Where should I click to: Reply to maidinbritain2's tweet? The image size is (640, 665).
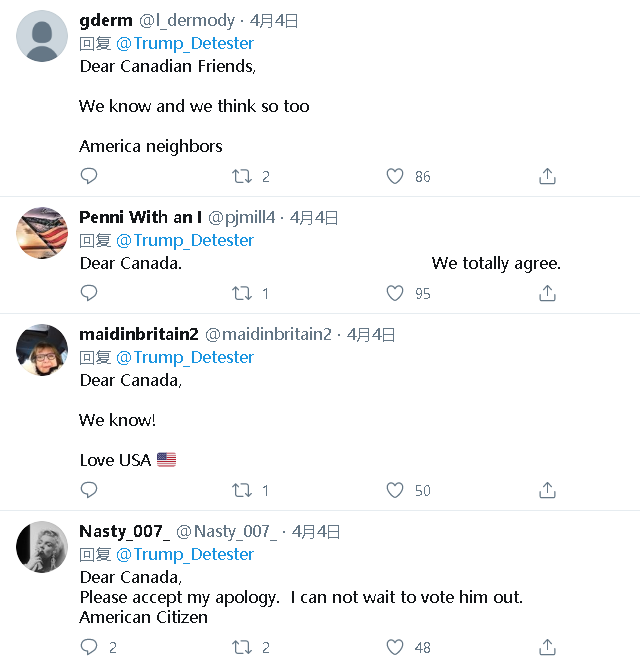tap(89, 490)
